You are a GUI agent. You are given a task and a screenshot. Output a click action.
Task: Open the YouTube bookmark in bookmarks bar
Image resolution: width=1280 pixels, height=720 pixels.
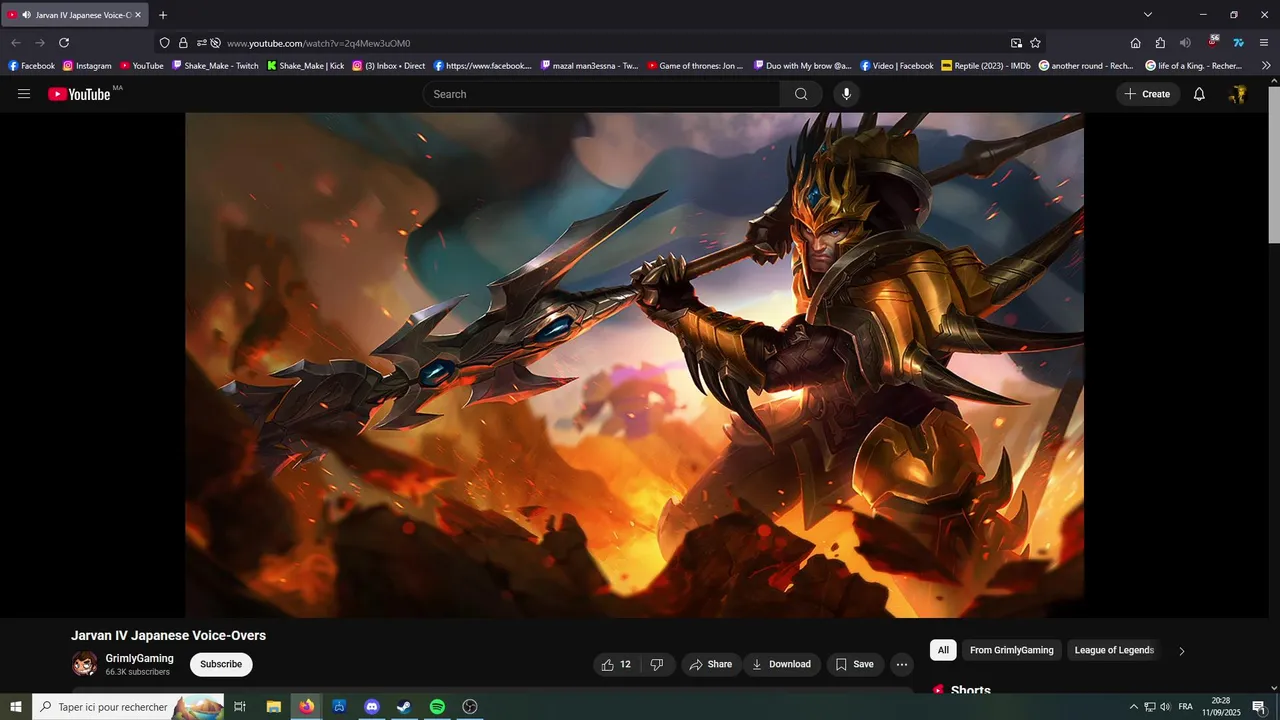coord(141,66)
